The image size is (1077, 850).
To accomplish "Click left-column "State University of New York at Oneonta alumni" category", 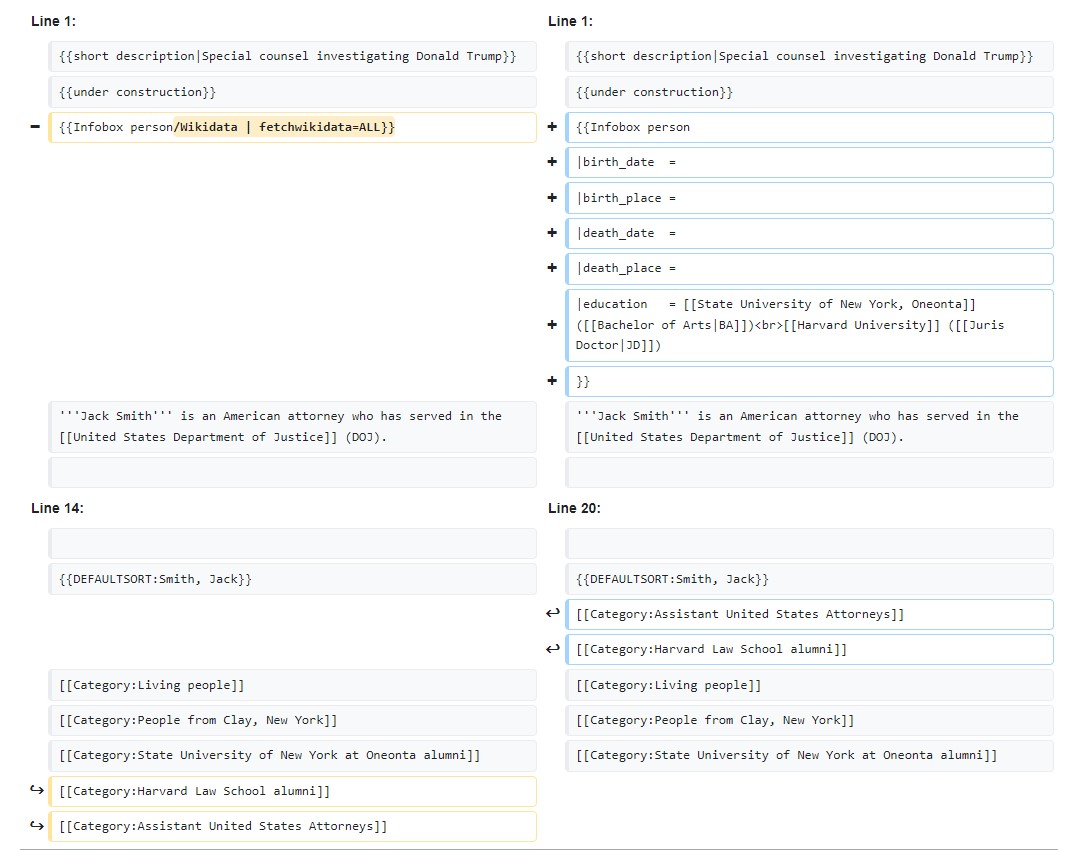I will click(x=293, y=755).
